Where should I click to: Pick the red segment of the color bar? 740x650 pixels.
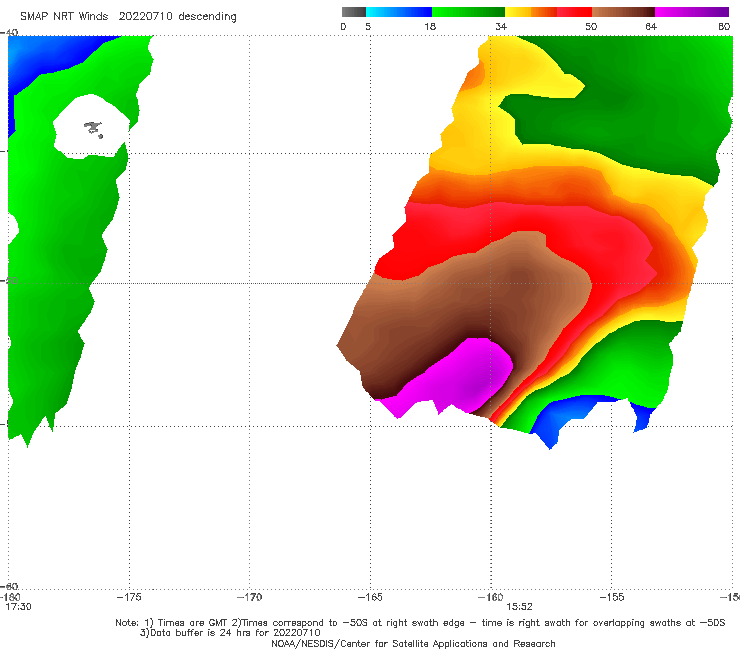pos(575,12)
